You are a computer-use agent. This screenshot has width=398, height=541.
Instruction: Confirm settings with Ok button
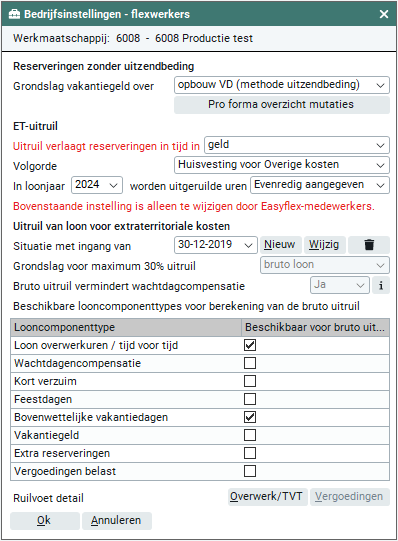click(45, 521)
